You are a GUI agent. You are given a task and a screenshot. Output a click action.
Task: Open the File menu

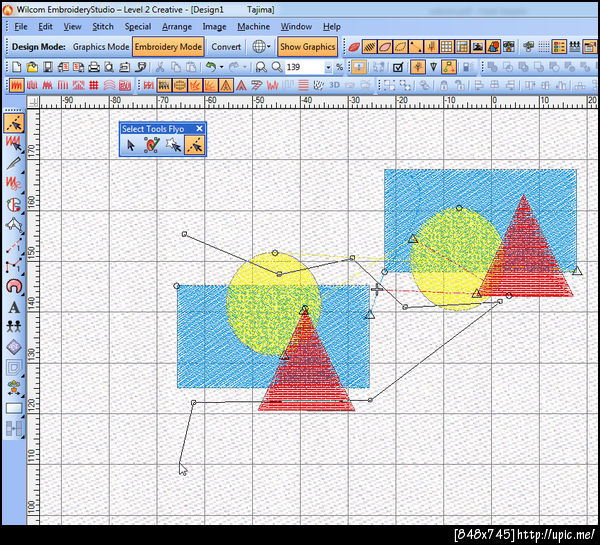21,26
